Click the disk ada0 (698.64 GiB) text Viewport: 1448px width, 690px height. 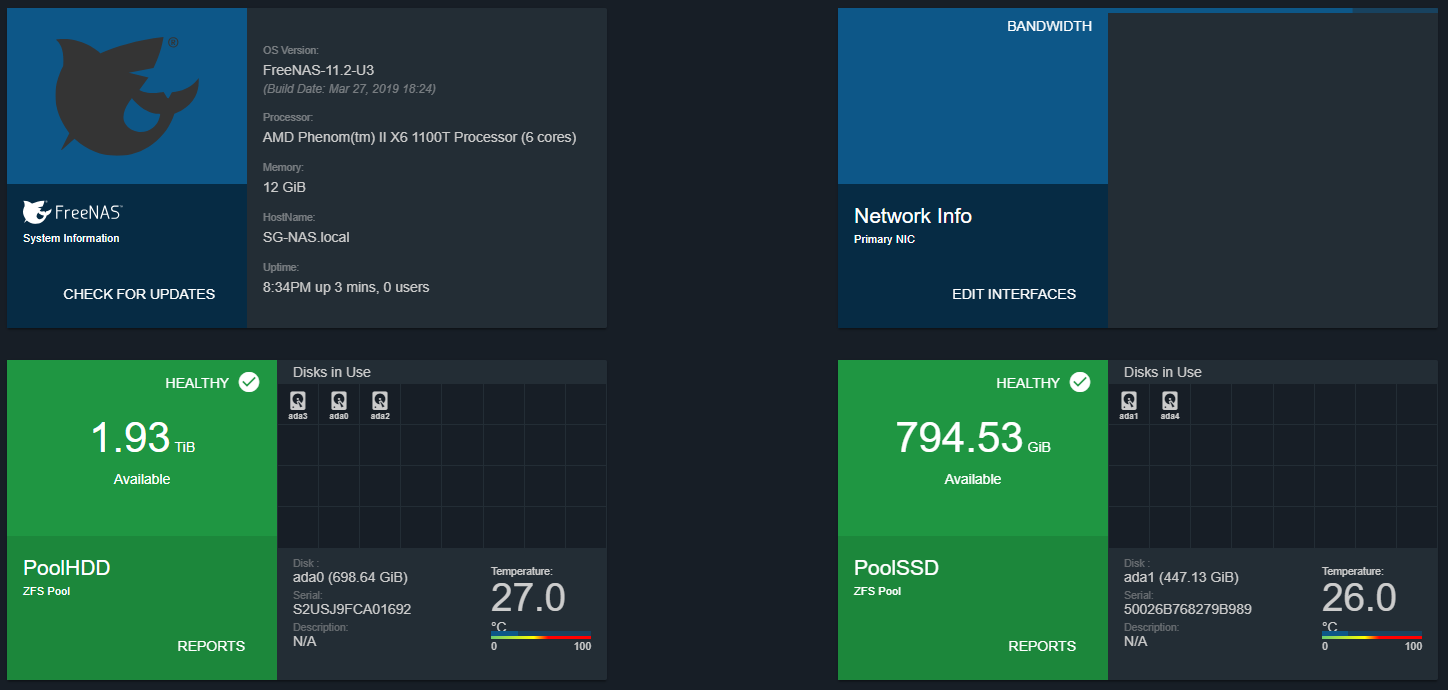coord(350,577)
